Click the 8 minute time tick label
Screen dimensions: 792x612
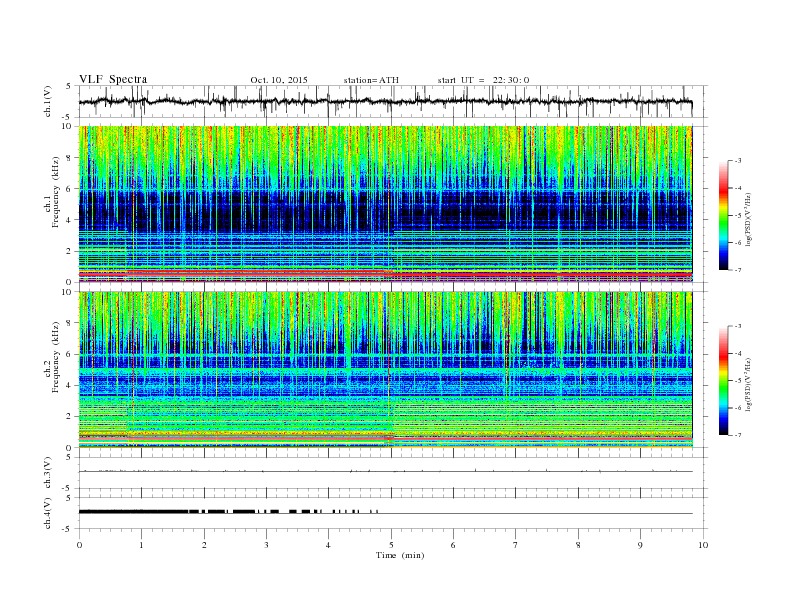point(578,545)
